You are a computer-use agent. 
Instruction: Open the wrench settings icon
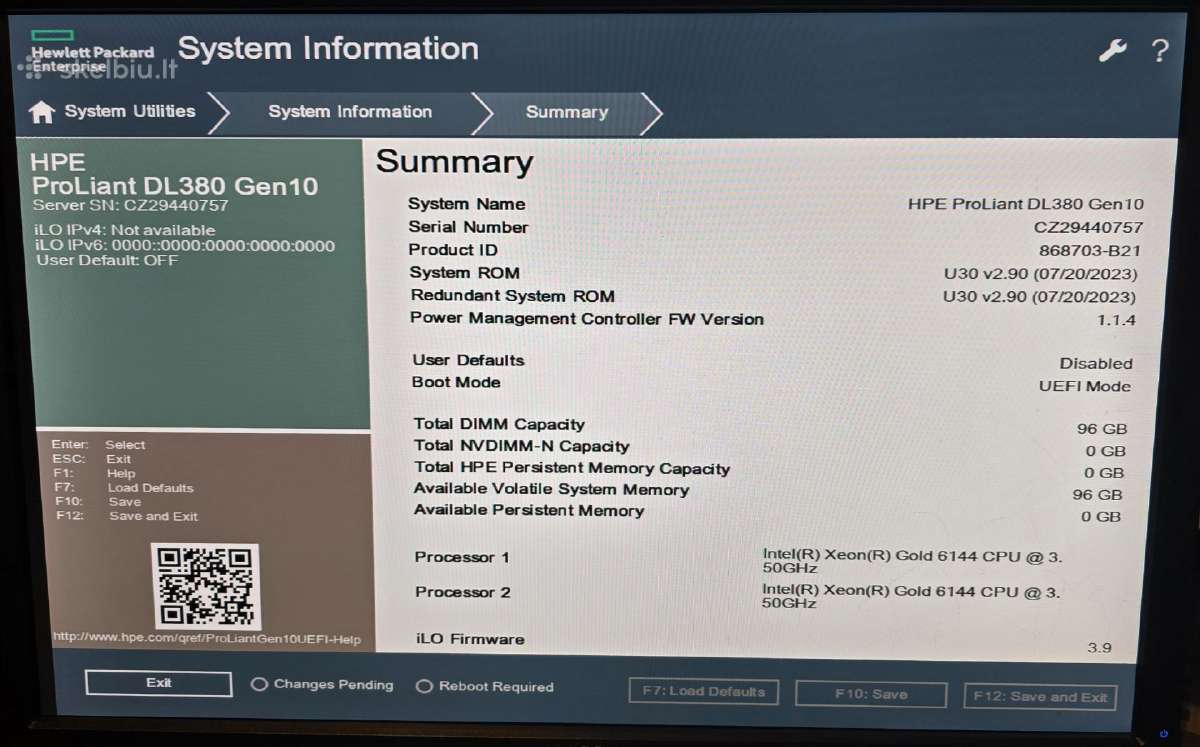[1112, 51]
